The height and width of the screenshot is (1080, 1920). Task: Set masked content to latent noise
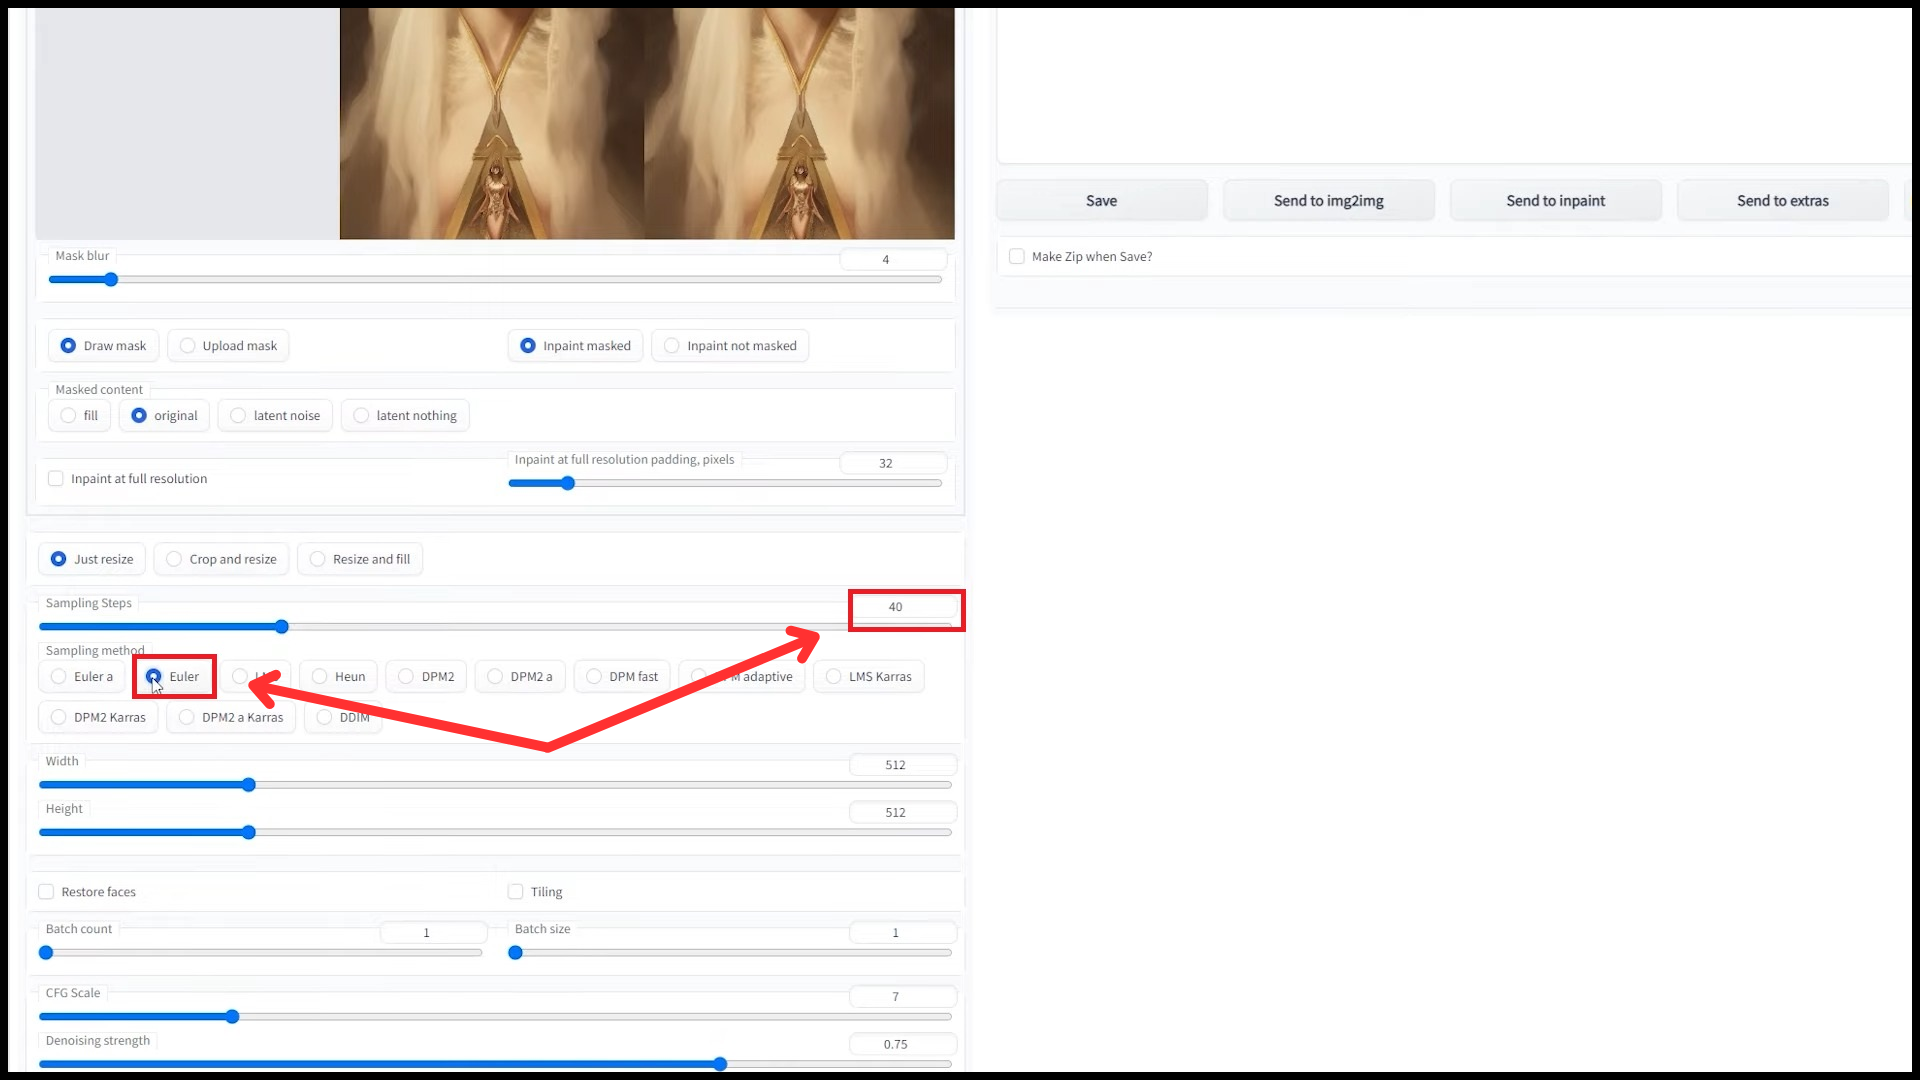pos(238,416)
